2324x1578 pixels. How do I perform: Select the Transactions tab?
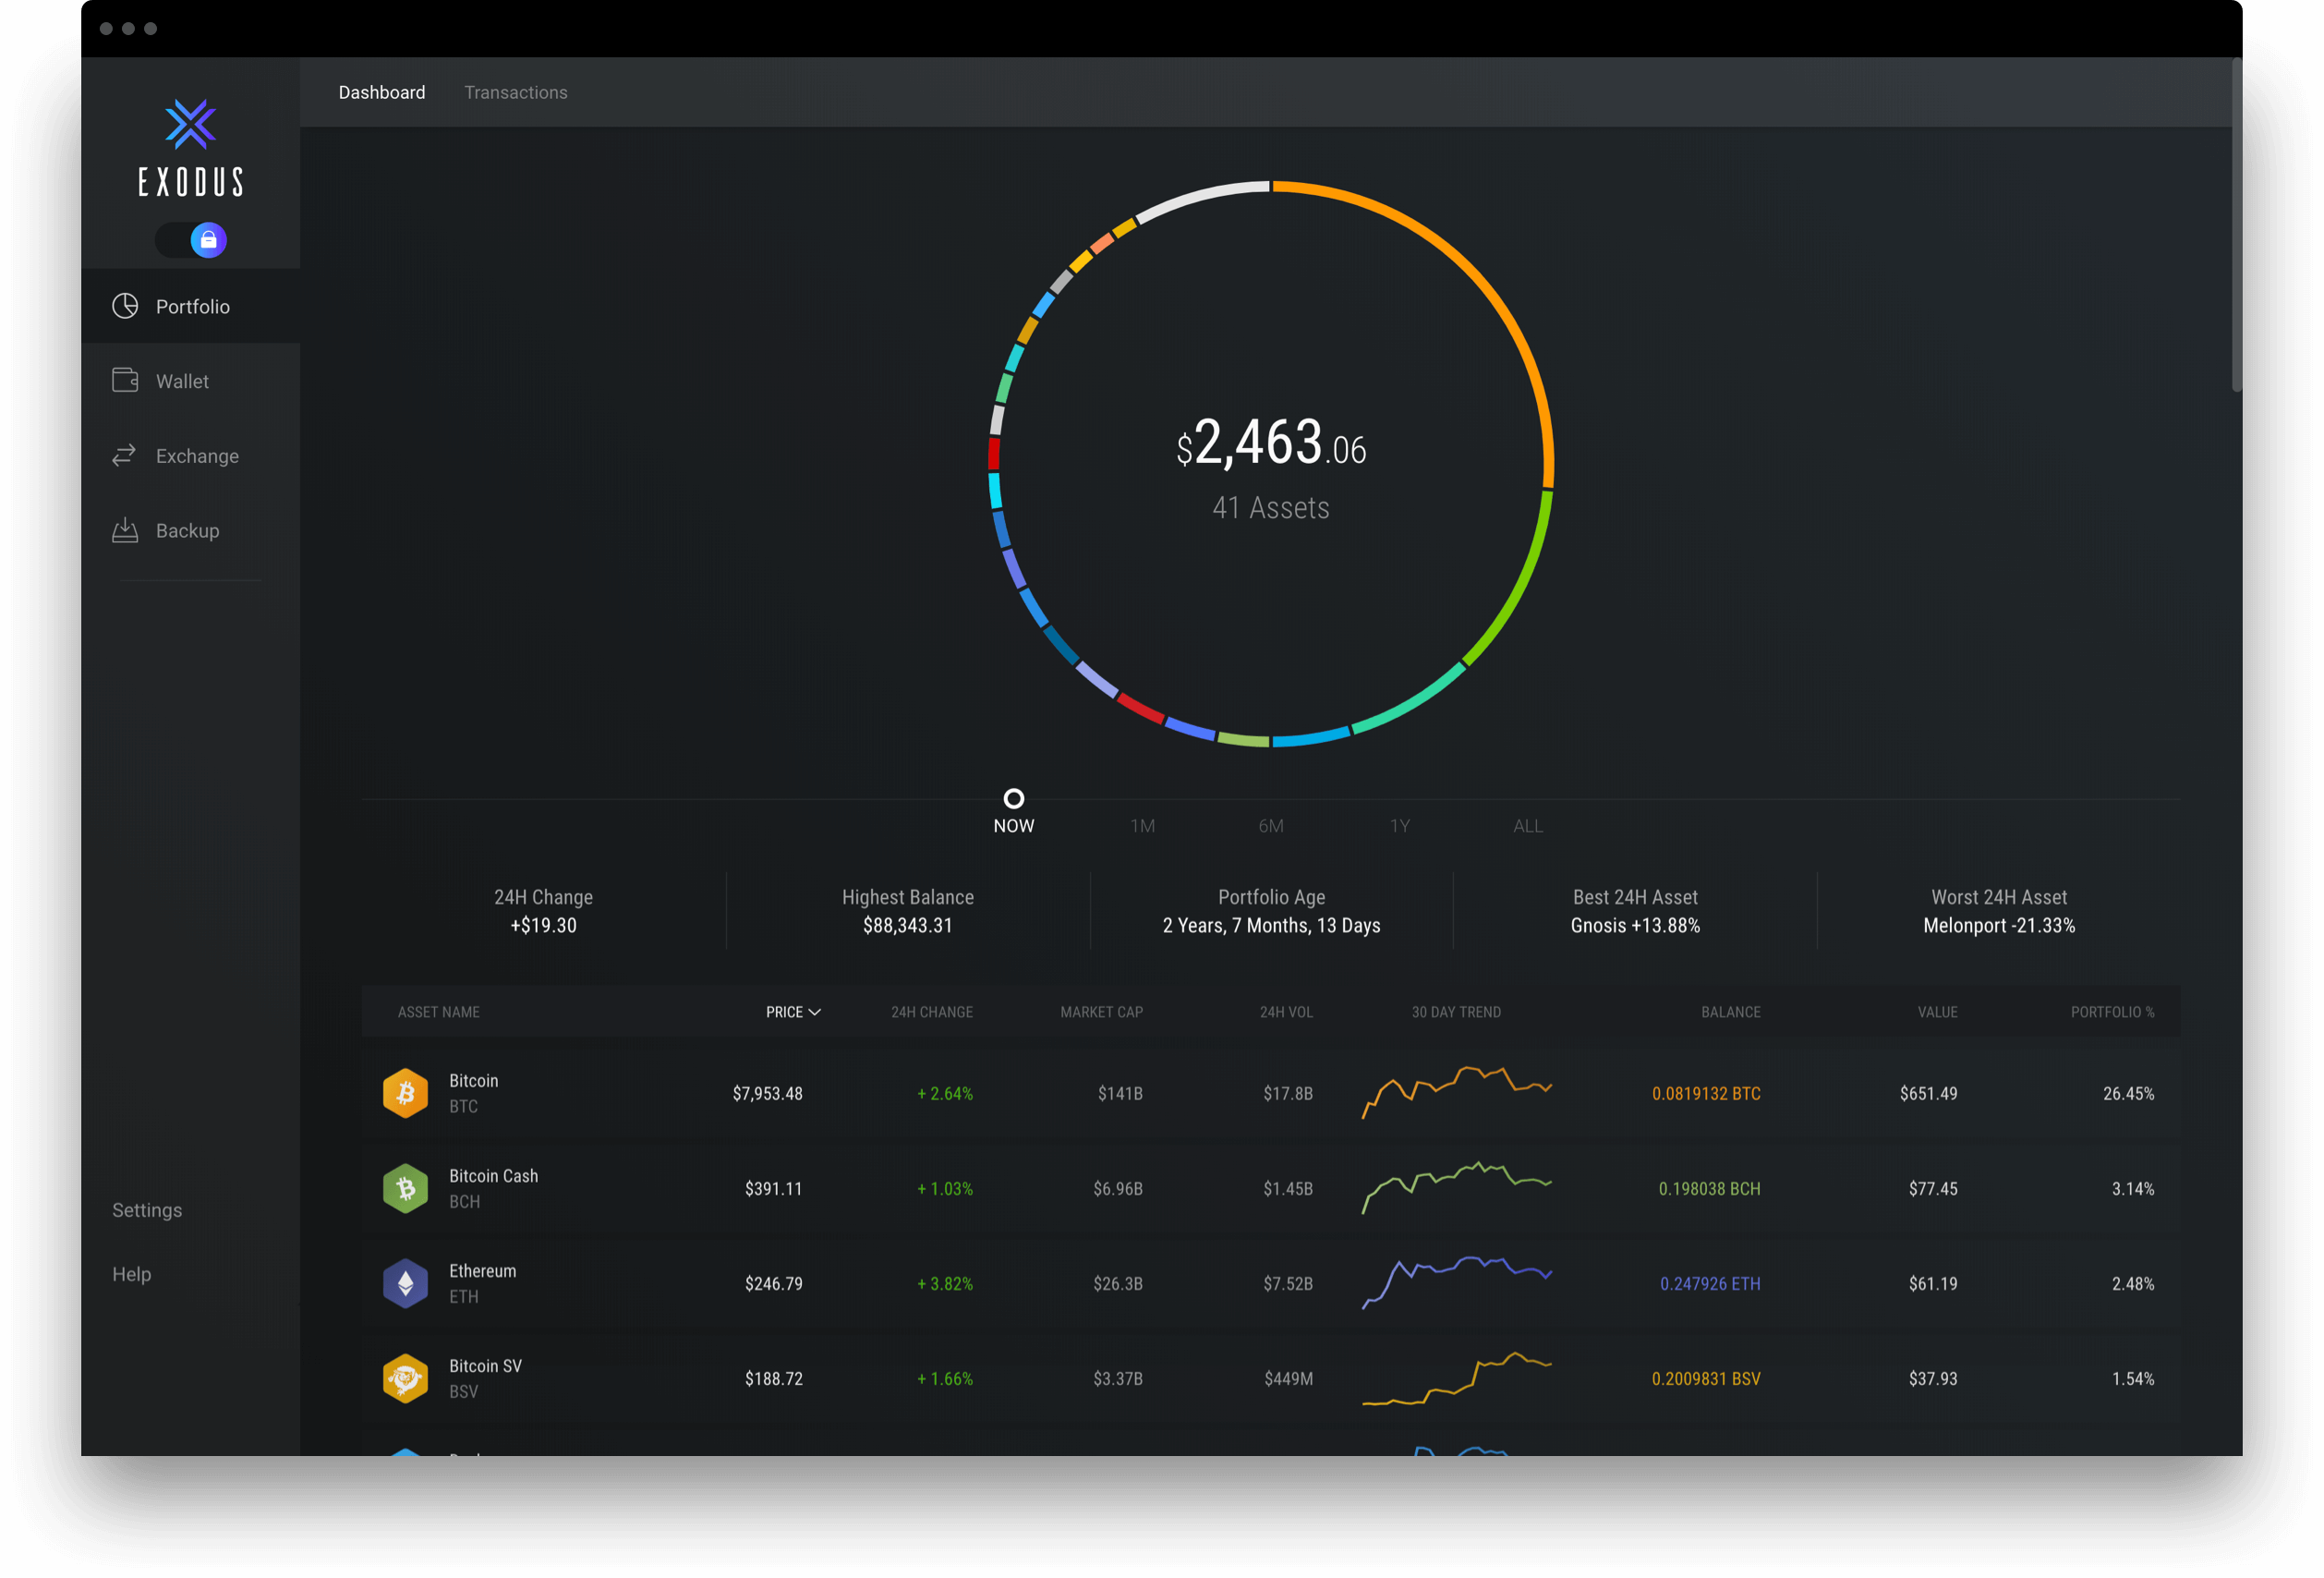tap(515, 91)
